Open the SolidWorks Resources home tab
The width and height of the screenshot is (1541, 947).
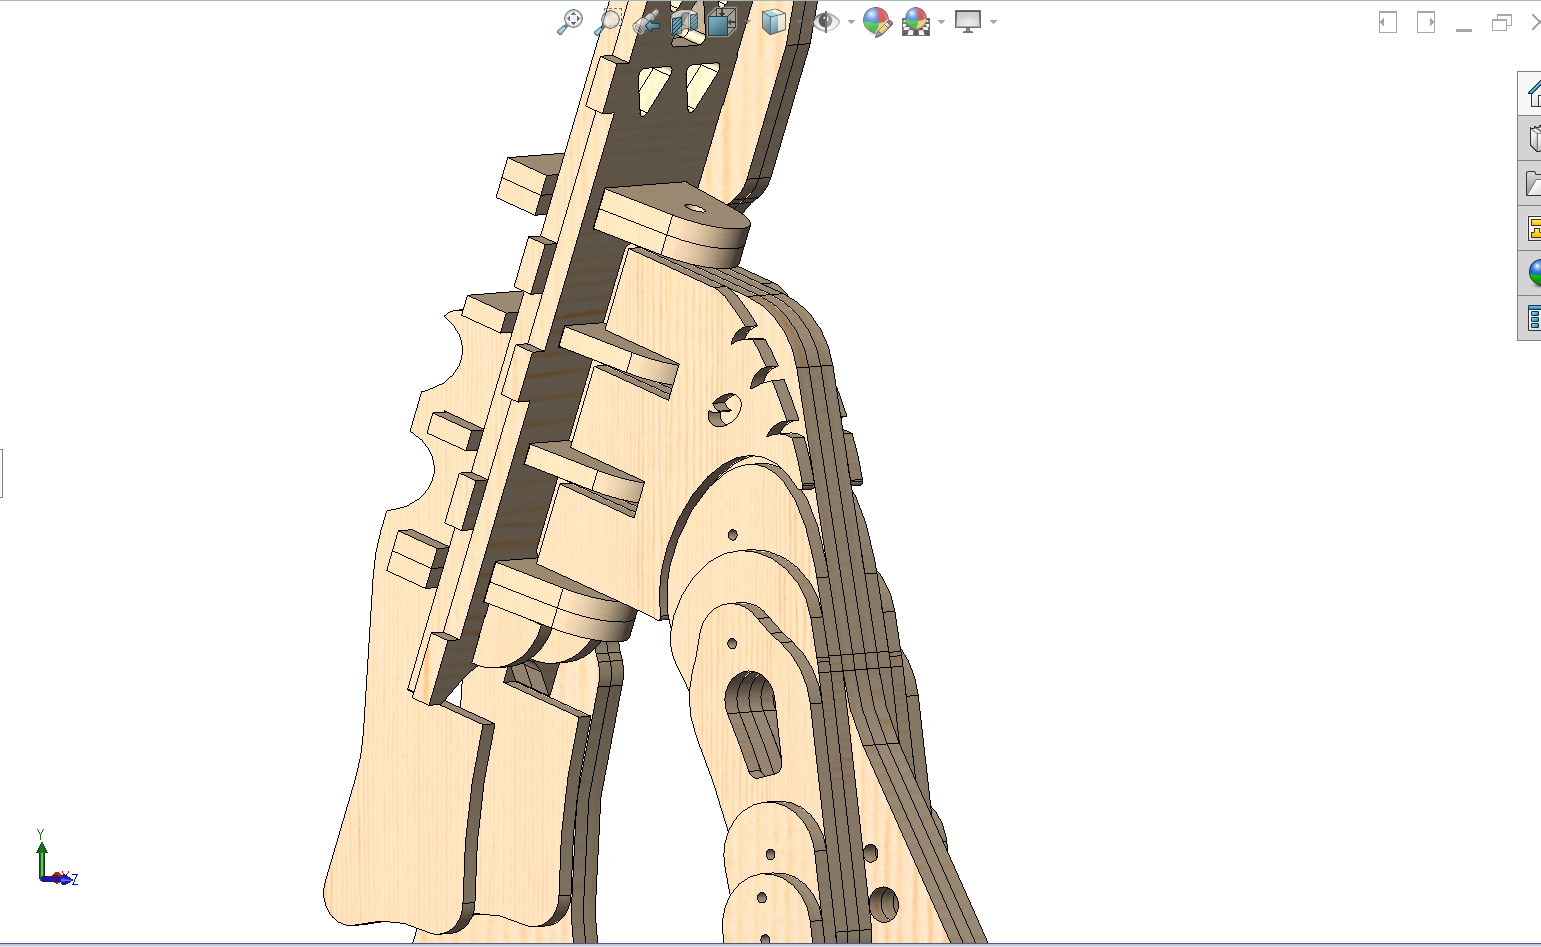tap(1531, 94)
